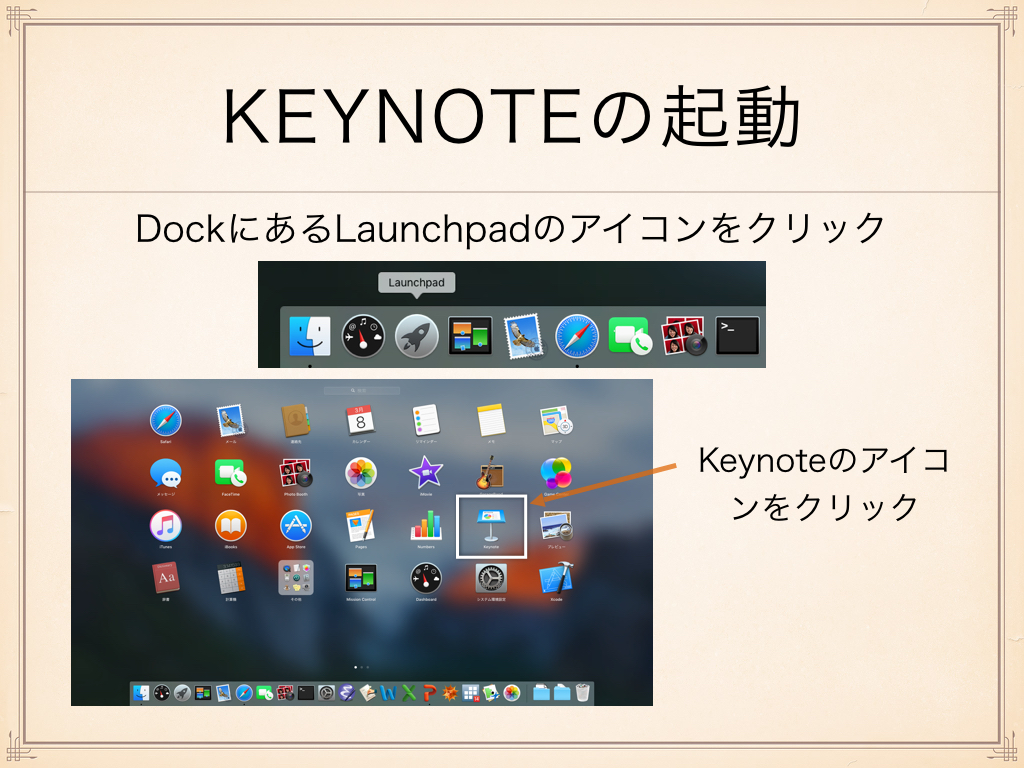Open FaceTime in the enlarged Dock close-up
Image resolution: width=1024 pixels, height=768 pixels.
pyautogui.click(x=630, y=336)
